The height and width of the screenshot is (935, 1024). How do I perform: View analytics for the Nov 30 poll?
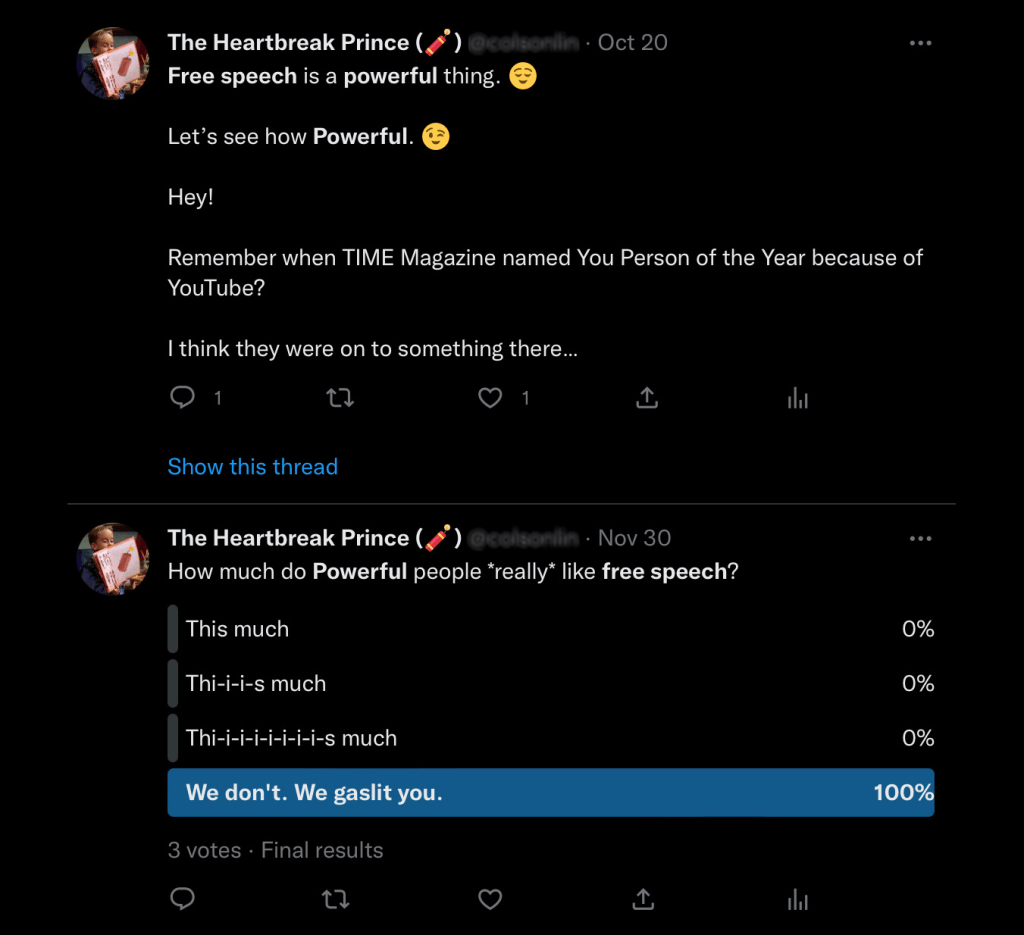797,900
